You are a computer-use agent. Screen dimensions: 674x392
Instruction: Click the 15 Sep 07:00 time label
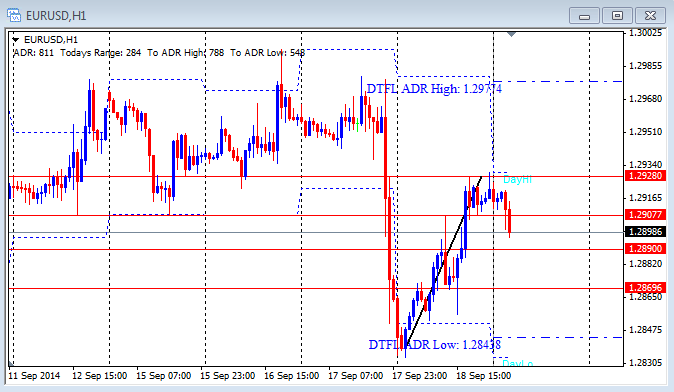[164, 376]
